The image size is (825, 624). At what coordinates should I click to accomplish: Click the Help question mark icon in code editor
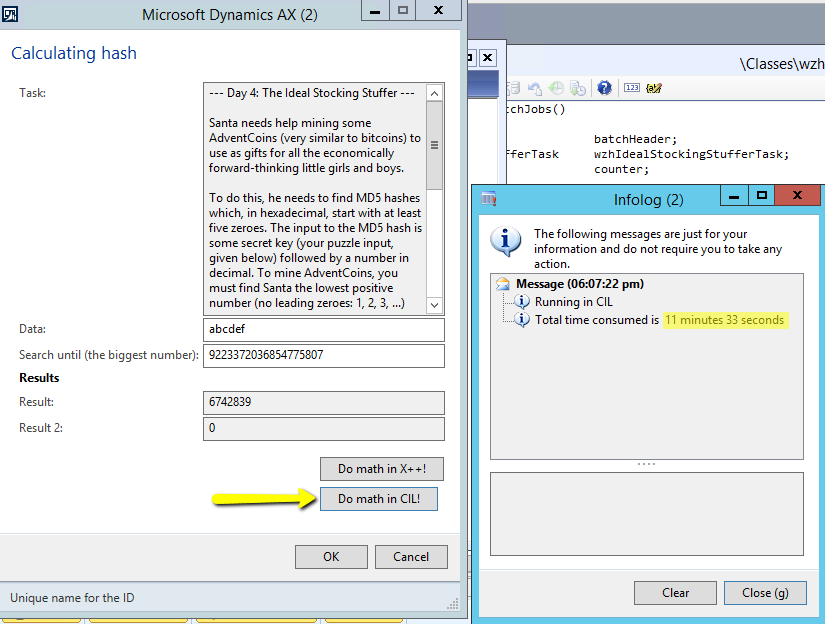coord(604,88)
